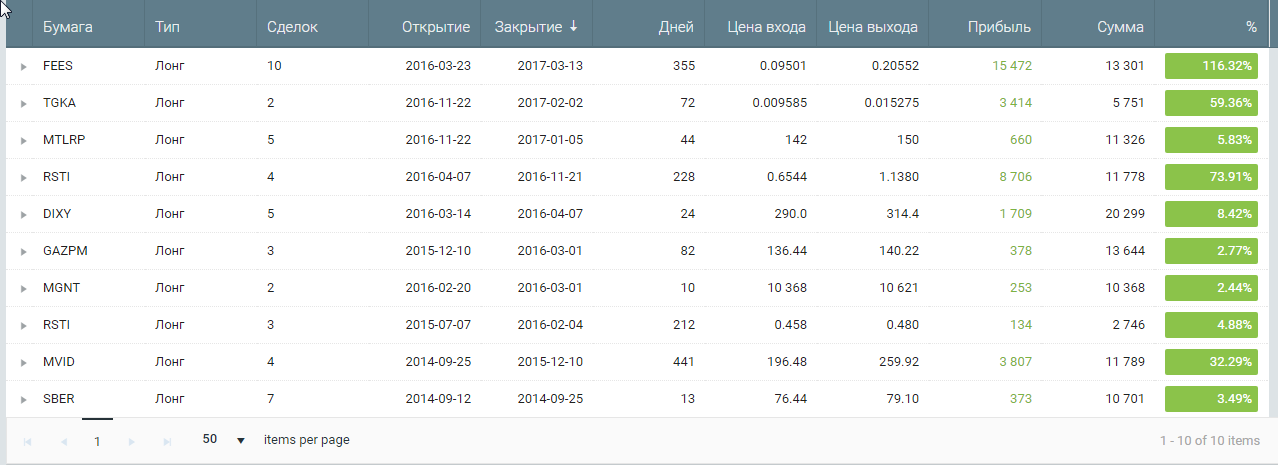
Task: Go to previous page arrow
Action: (x=64, y=441)
